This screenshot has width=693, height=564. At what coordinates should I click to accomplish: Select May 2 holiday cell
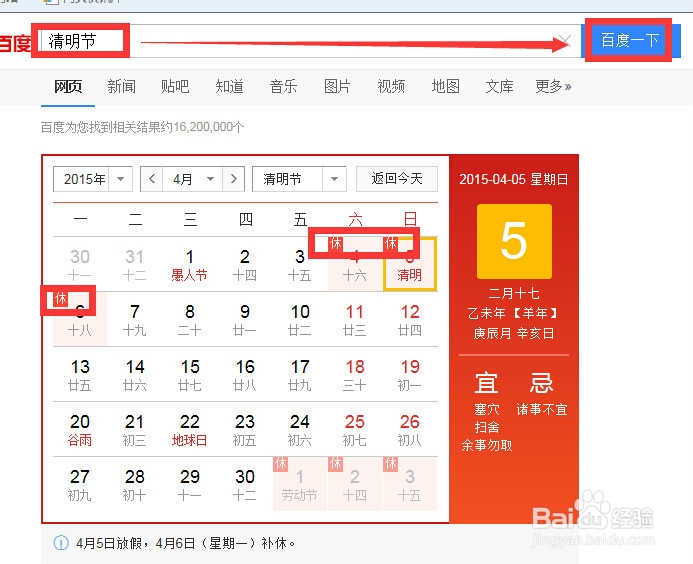355,484
